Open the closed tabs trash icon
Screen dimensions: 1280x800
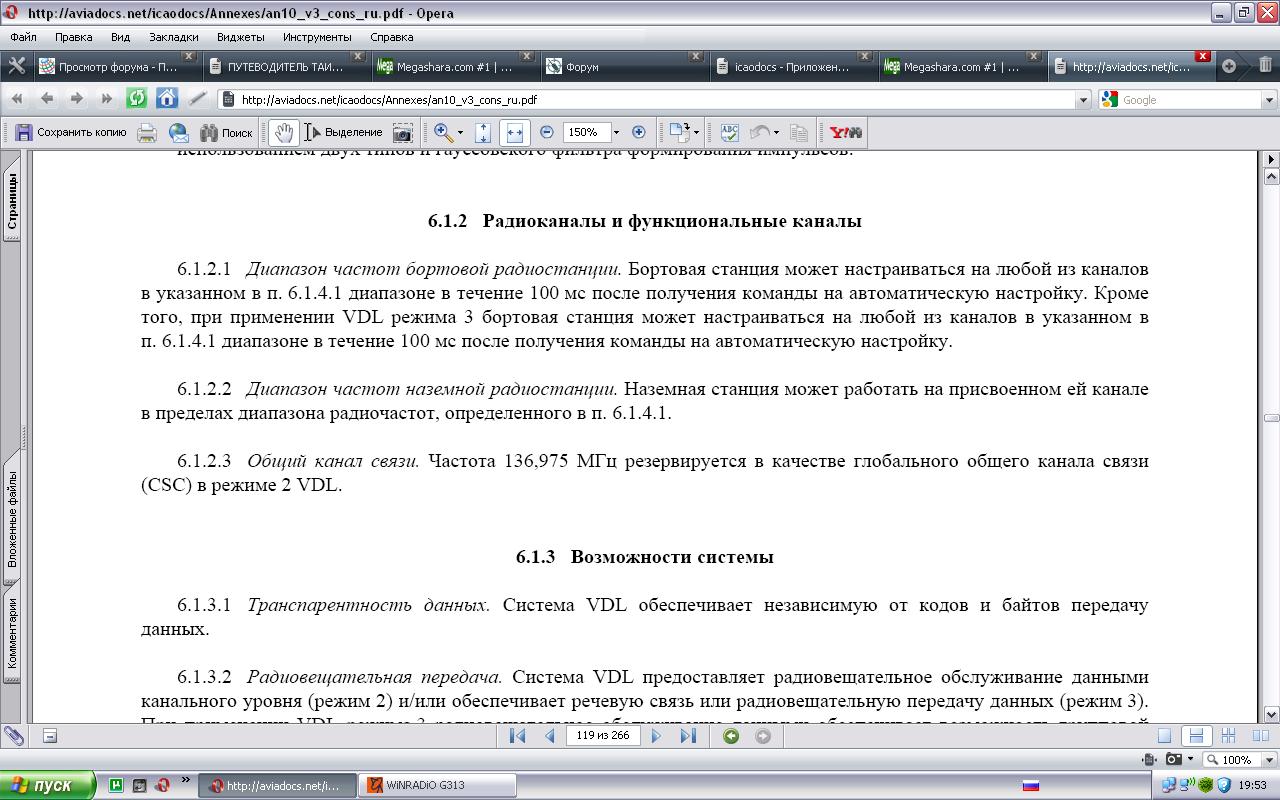(1265, 66)
